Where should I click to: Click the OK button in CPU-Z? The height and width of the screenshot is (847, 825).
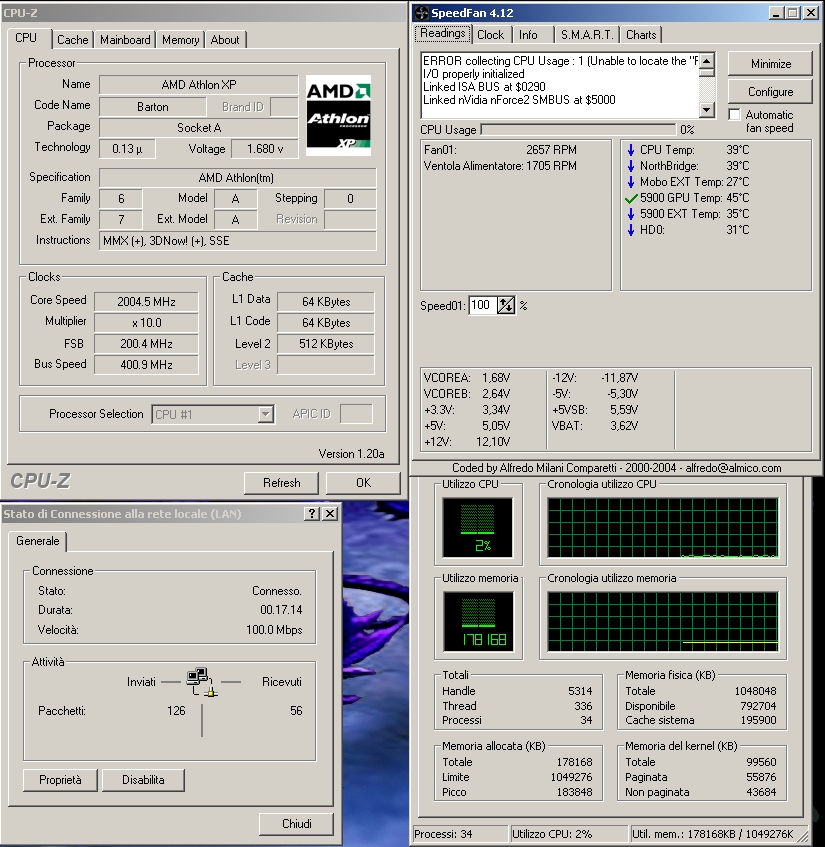(364, 483)
